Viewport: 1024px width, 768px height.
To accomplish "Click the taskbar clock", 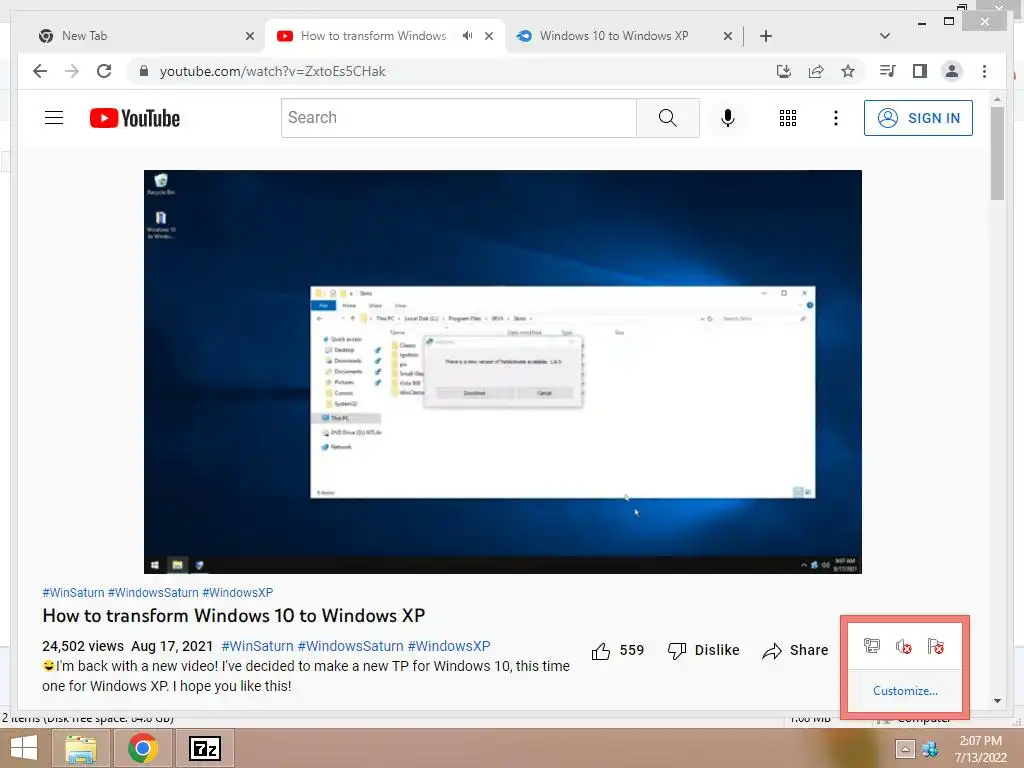I will (980, 749).
